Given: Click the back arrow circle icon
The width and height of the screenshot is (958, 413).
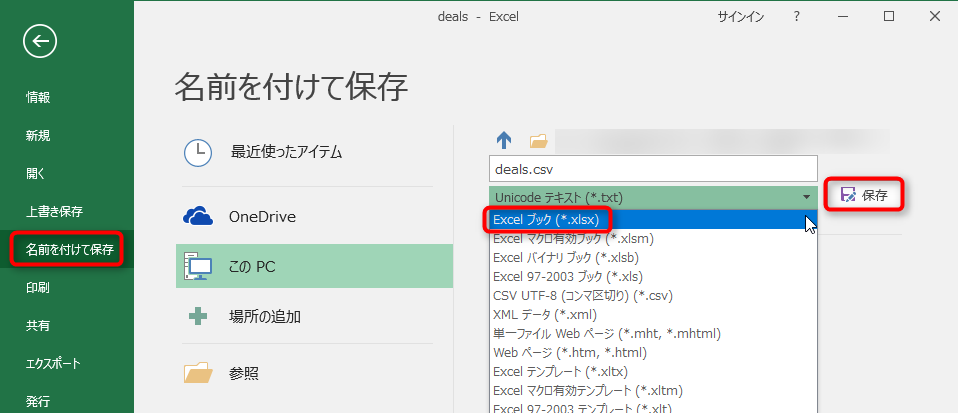Looking at the screenshot, I should click(x=40, y=42).
